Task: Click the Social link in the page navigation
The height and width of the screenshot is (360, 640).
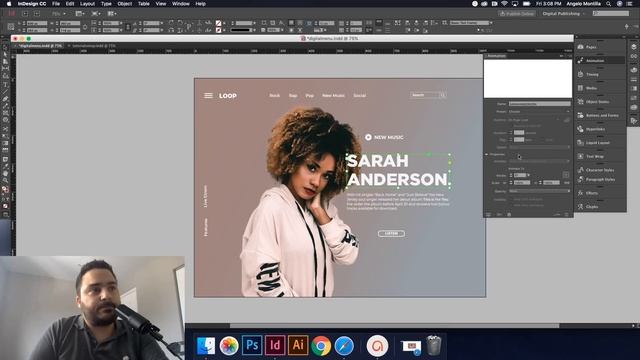Action: click(359, 96)
